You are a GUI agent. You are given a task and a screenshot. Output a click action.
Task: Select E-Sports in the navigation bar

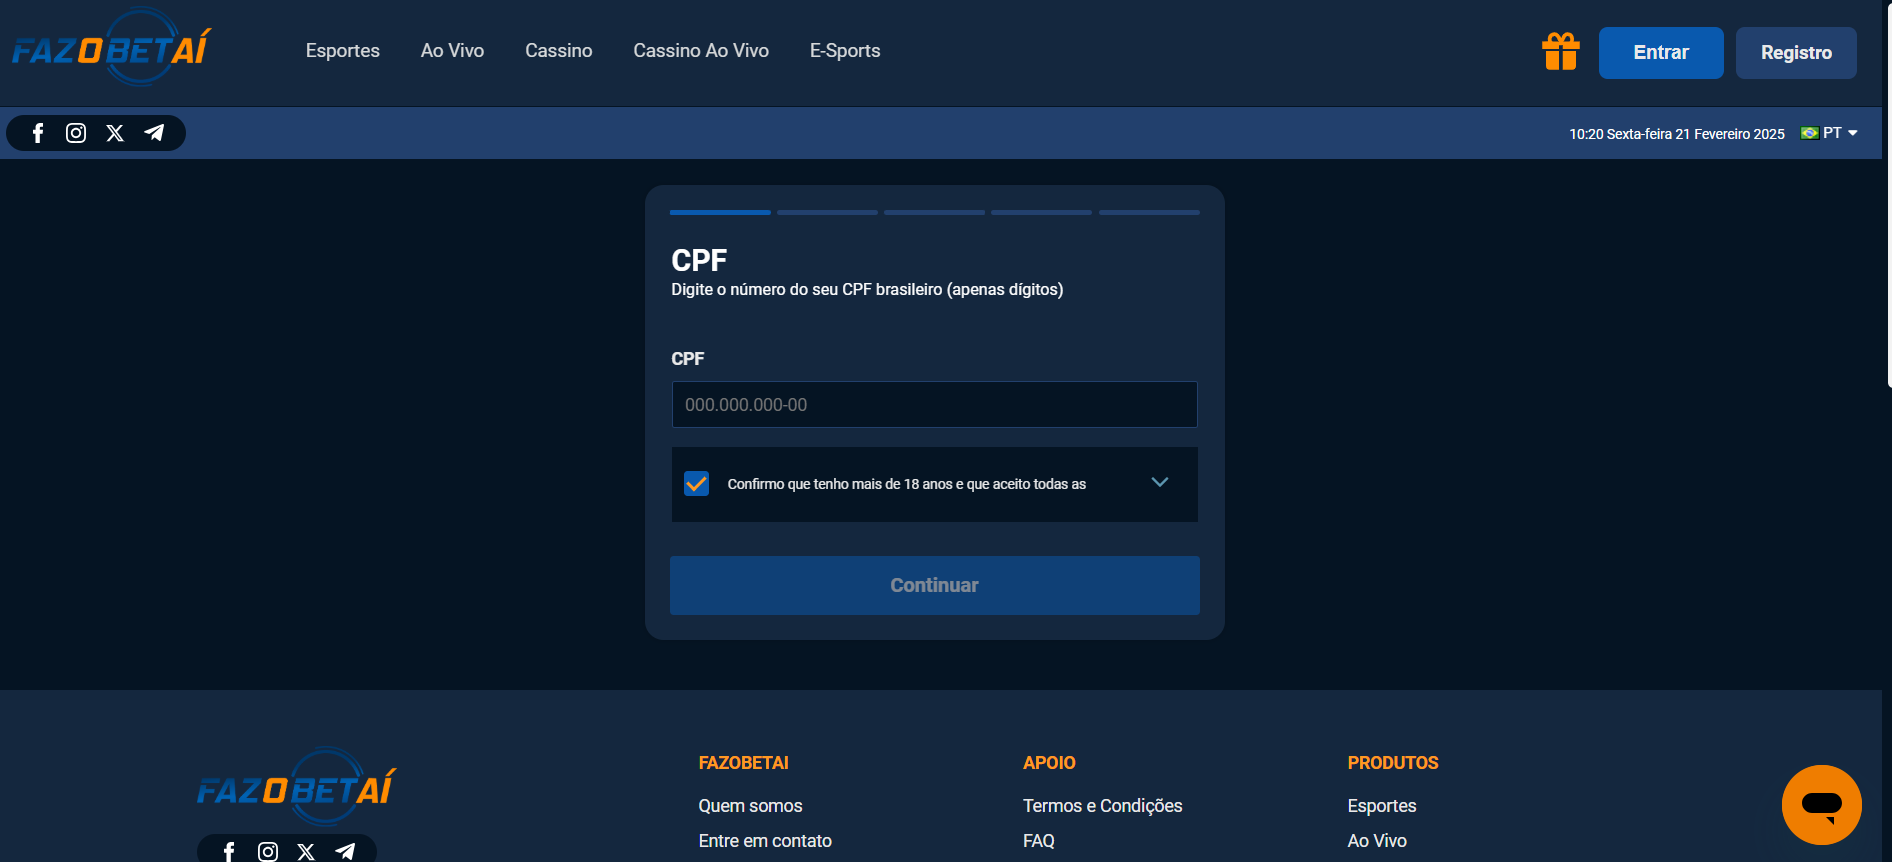click(844, 51)
